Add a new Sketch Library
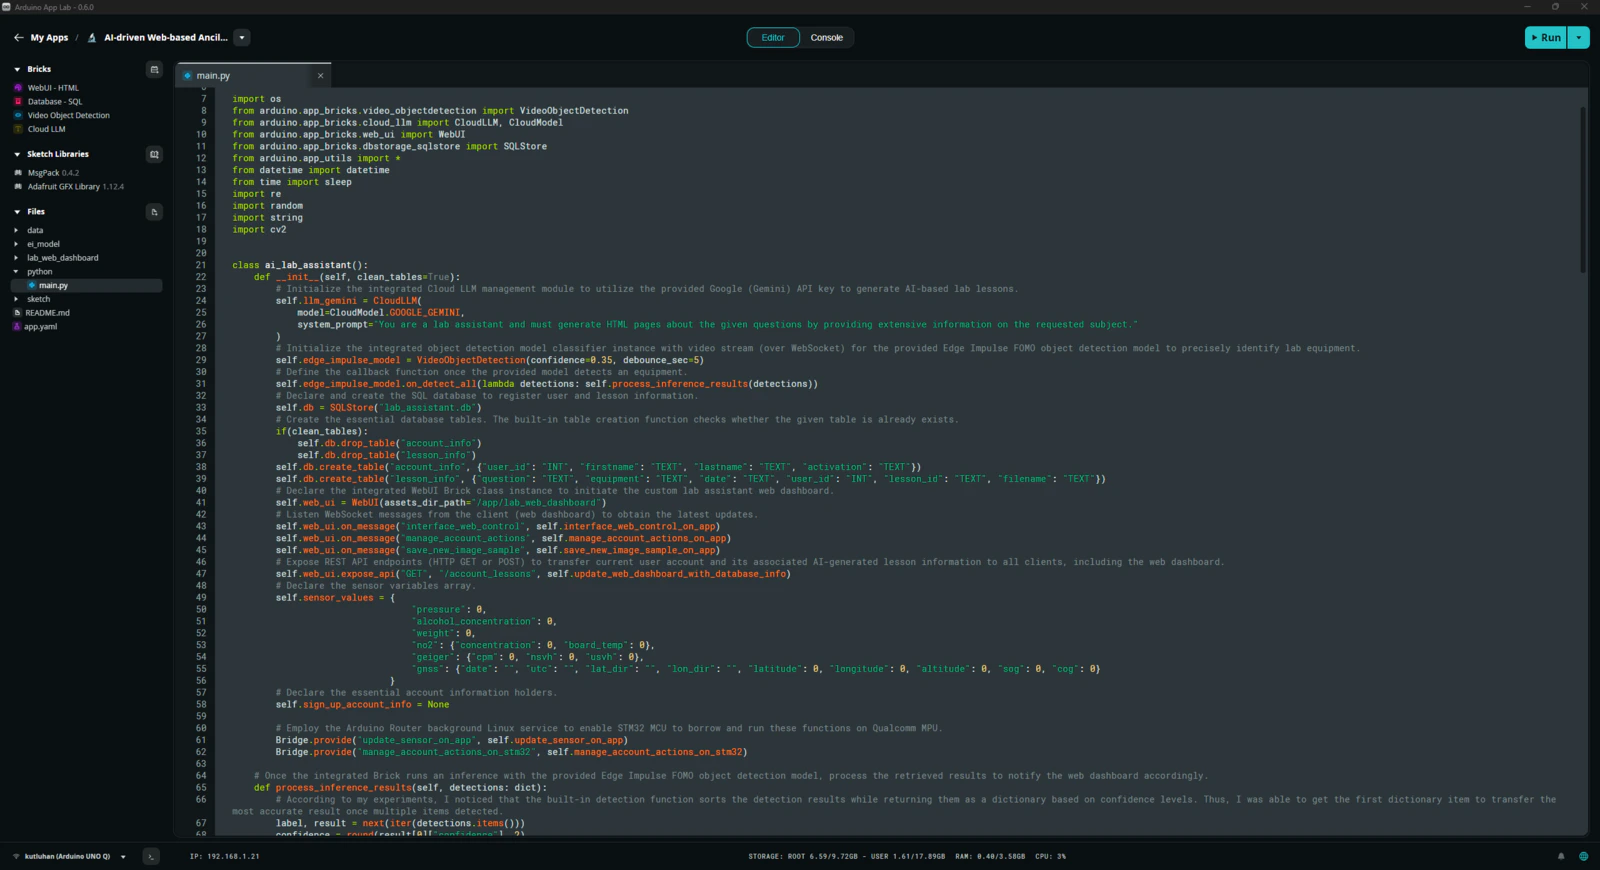This screenshot has width=1600, height=870. click(154, 154)
